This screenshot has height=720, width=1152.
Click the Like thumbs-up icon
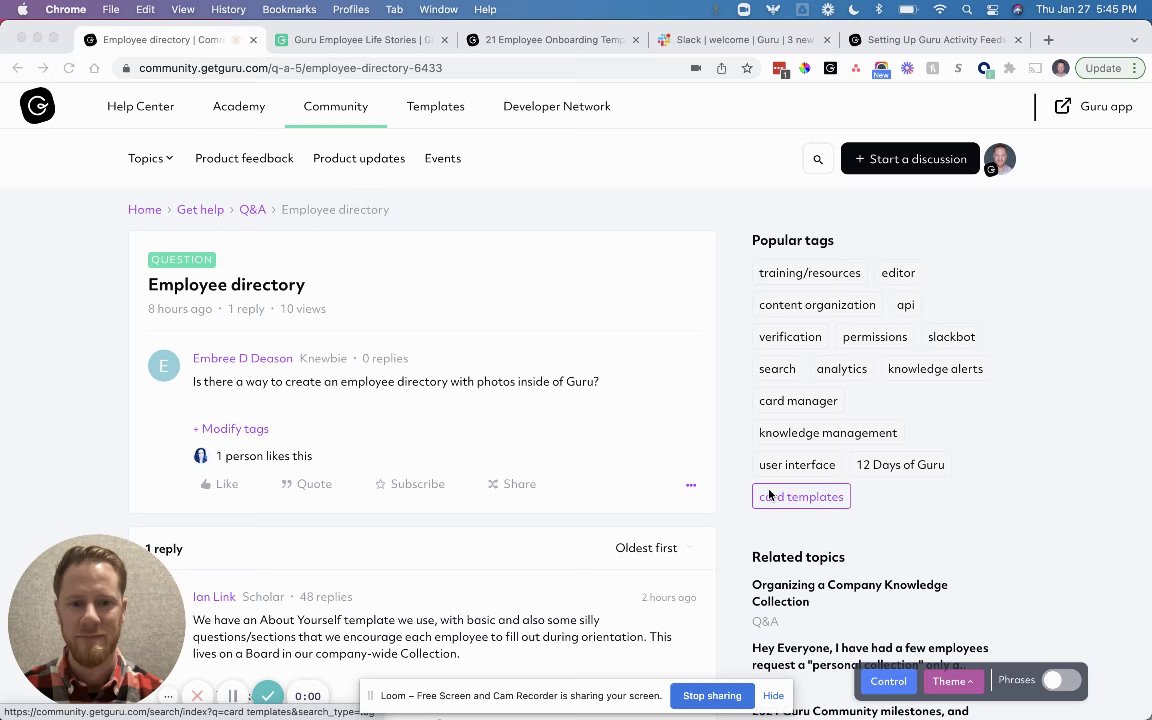pyautogui.click(x=206, y=484)
